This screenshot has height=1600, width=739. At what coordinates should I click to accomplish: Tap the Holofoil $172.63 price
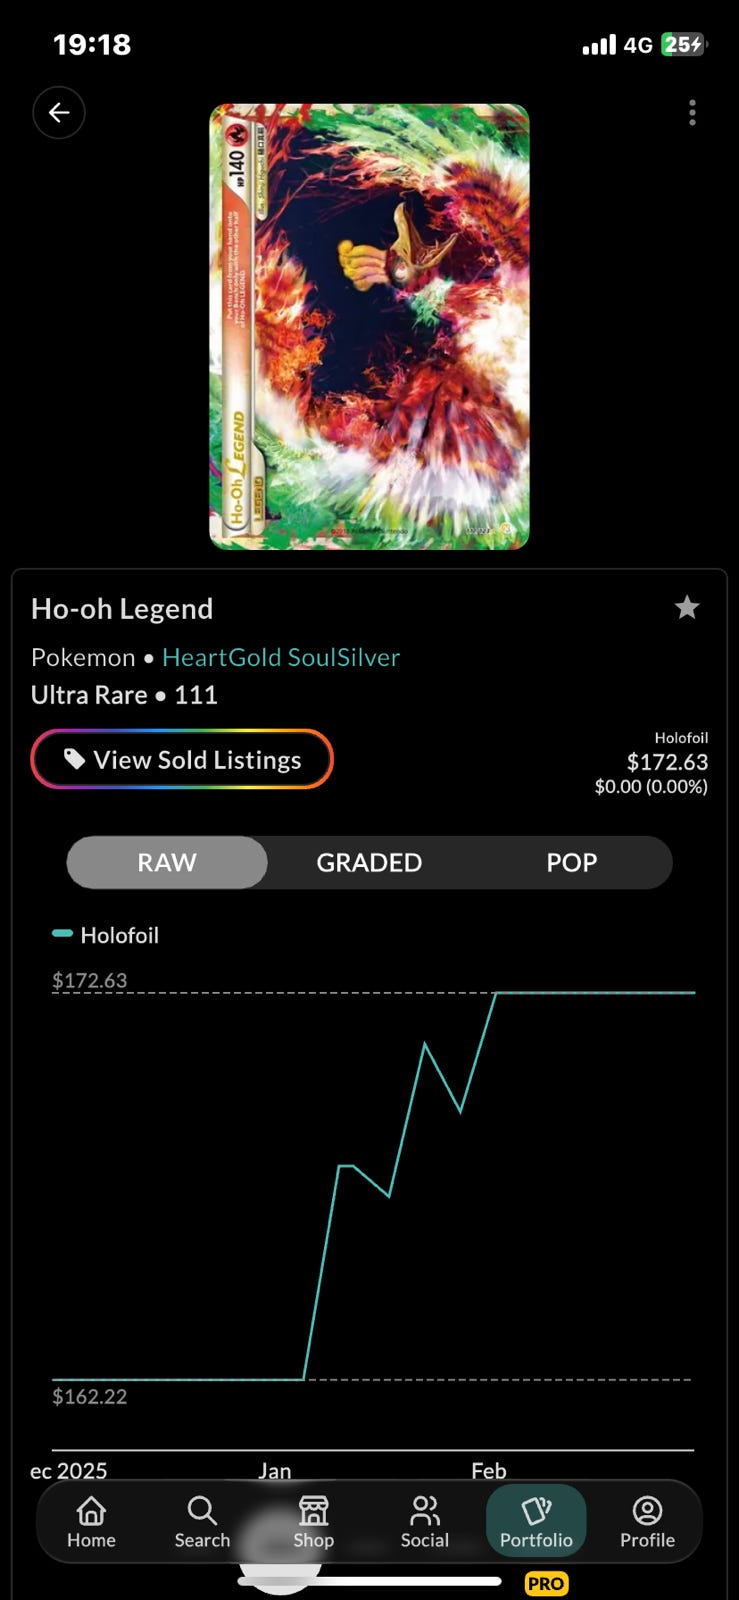667,761
